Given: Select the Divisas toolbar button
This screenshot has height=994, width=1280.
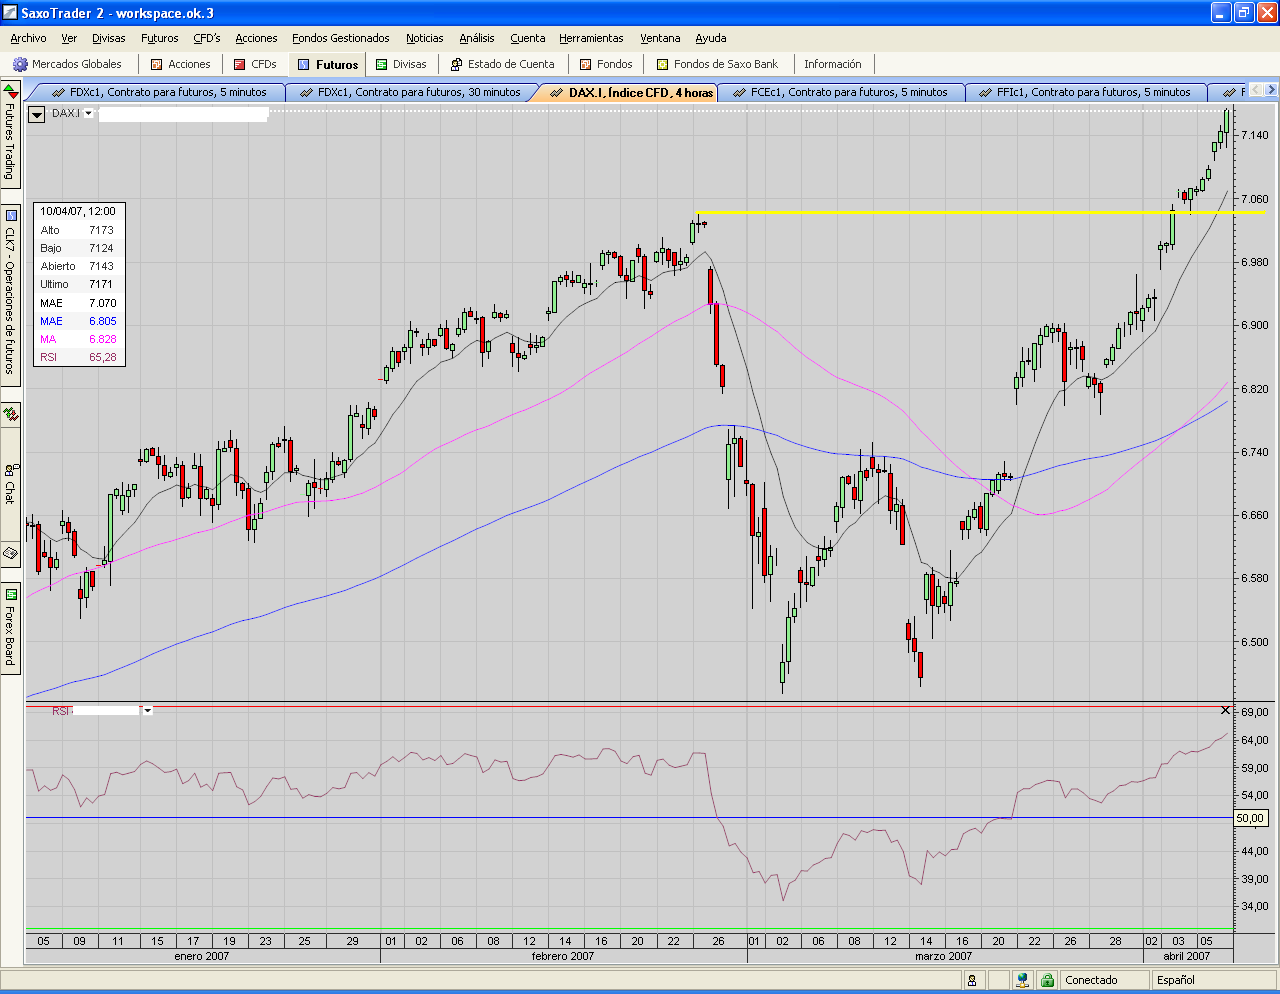Looking at the screenshot, I should 400,64.
